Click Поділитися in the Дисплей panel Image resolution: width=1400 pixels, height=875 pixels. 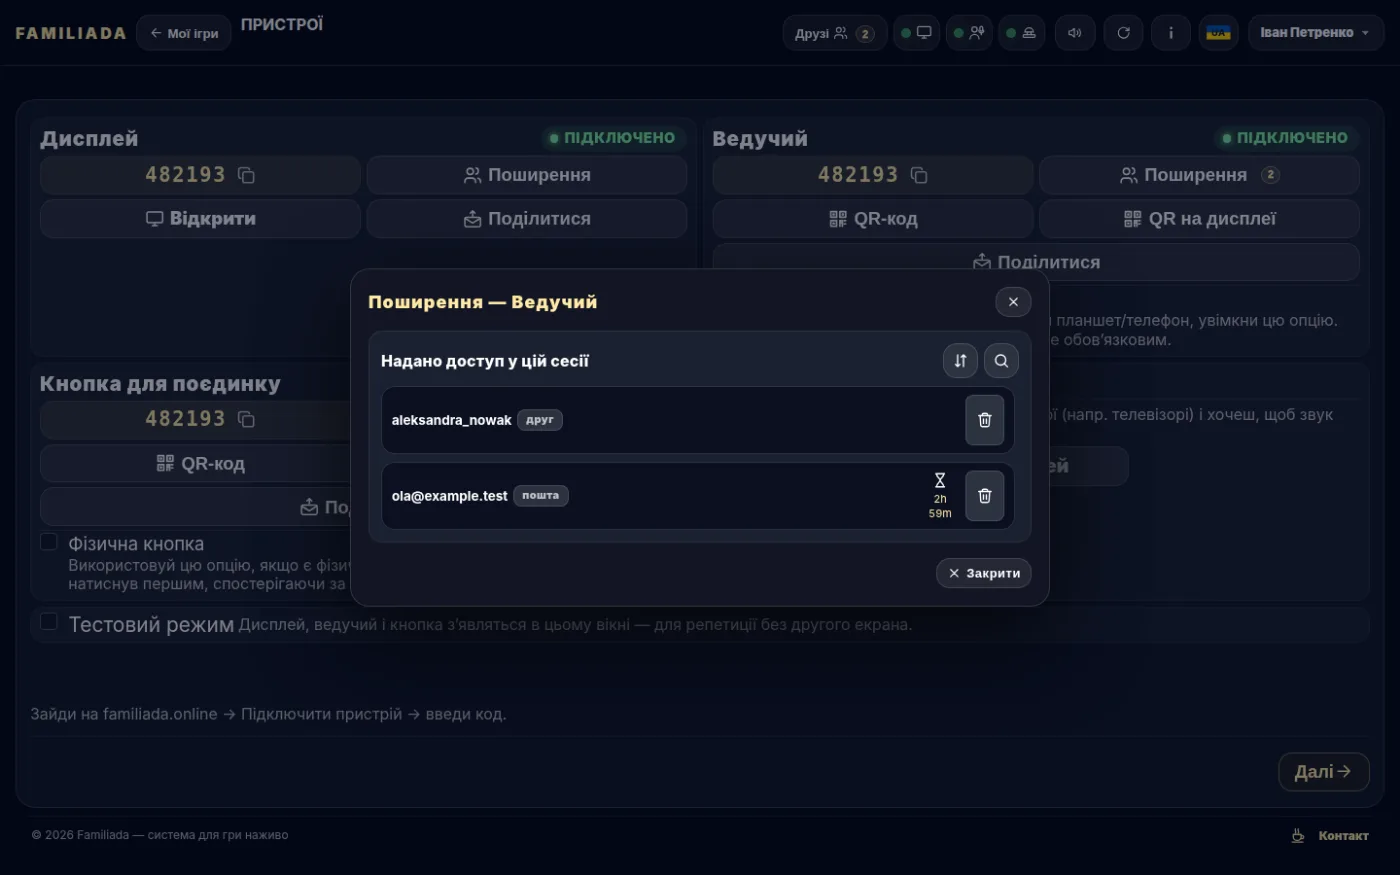tap(527, 219)
